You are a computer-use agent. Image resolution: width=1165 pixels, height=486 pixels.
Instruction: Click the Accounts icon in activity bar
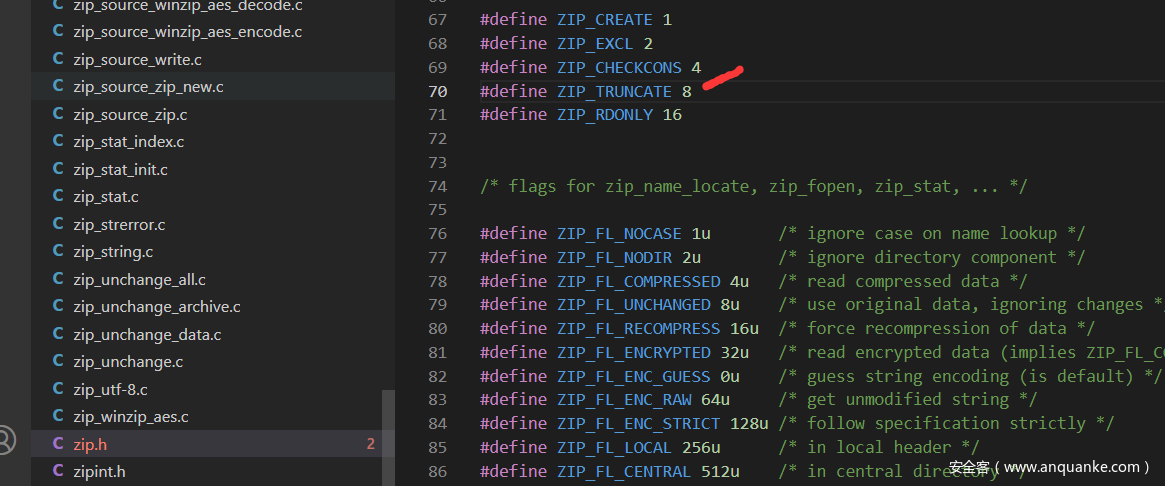[8, 440]
